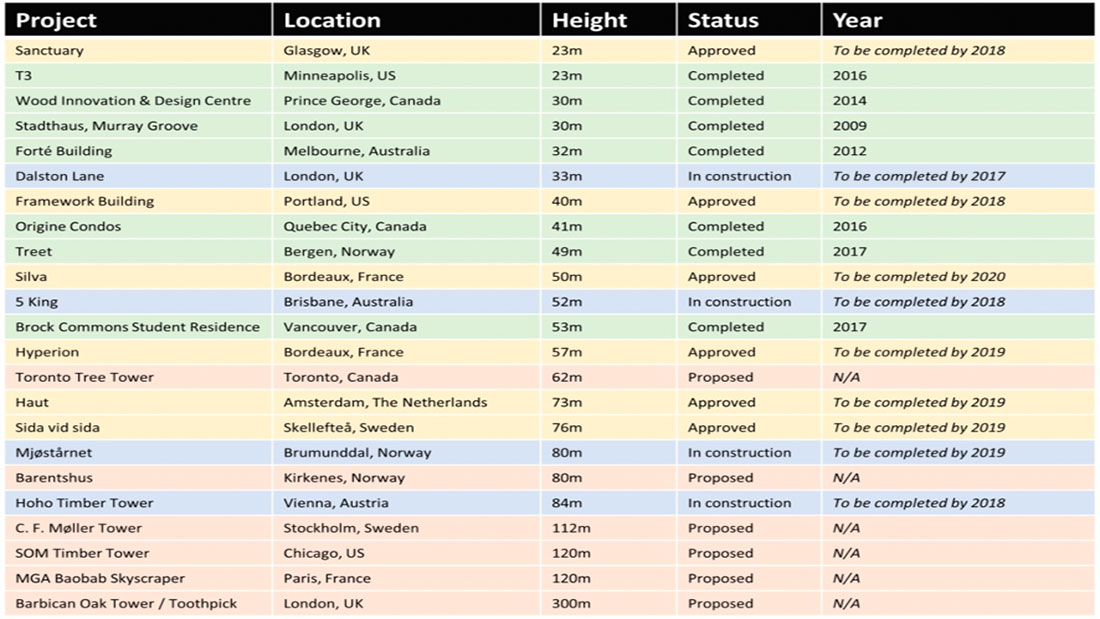Click the Brock Commons Student Residence cell

point(137,327)
